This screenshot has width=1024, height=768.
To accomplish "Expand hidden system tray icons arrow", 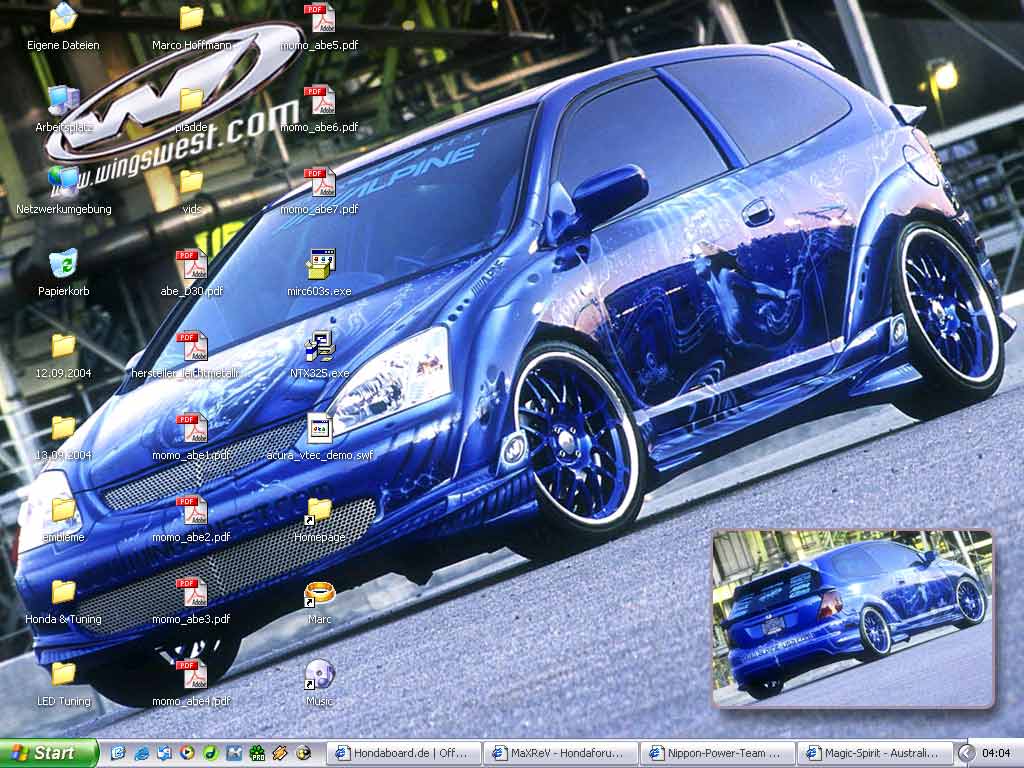I will (966, 753).
